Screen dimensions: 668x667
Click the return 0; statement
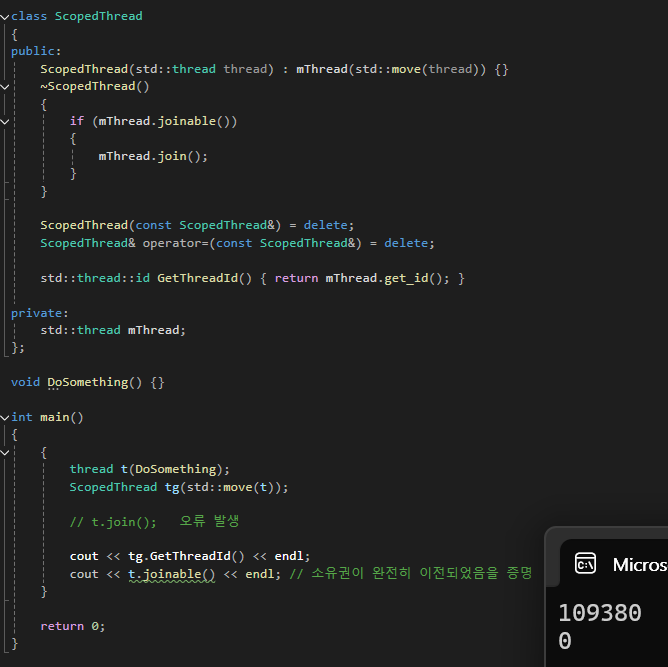click(x=72, y=626)
